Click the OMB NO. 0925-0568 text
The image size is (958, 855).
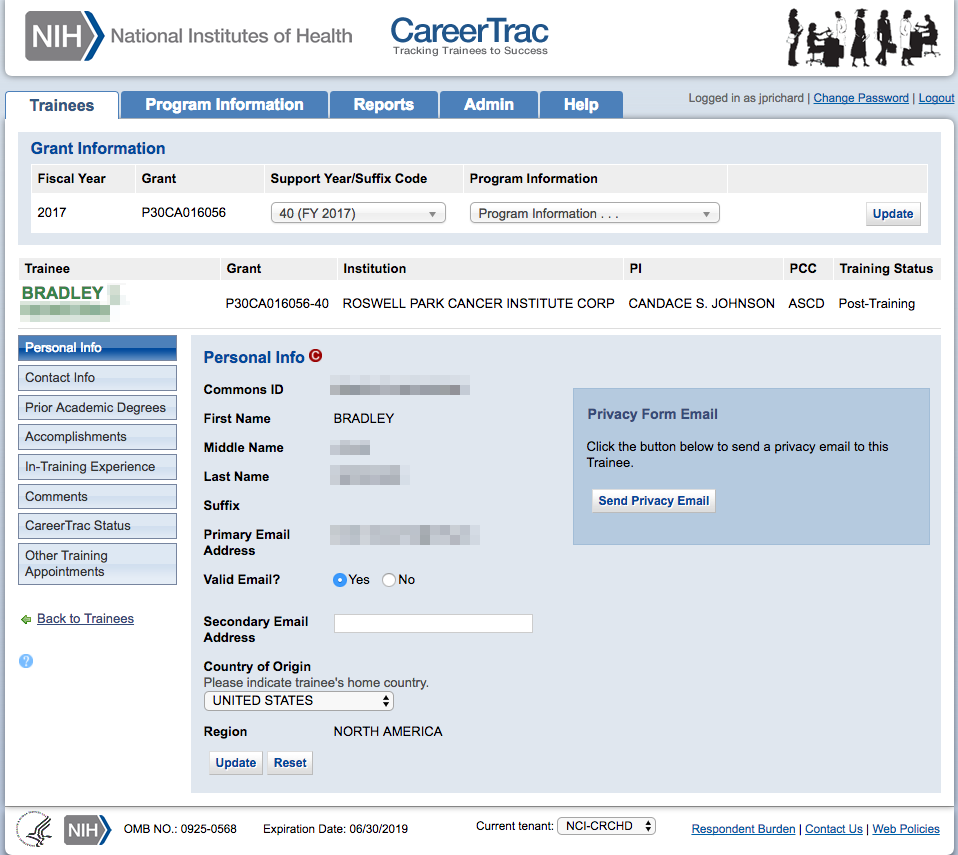click(x=180, y=829)
